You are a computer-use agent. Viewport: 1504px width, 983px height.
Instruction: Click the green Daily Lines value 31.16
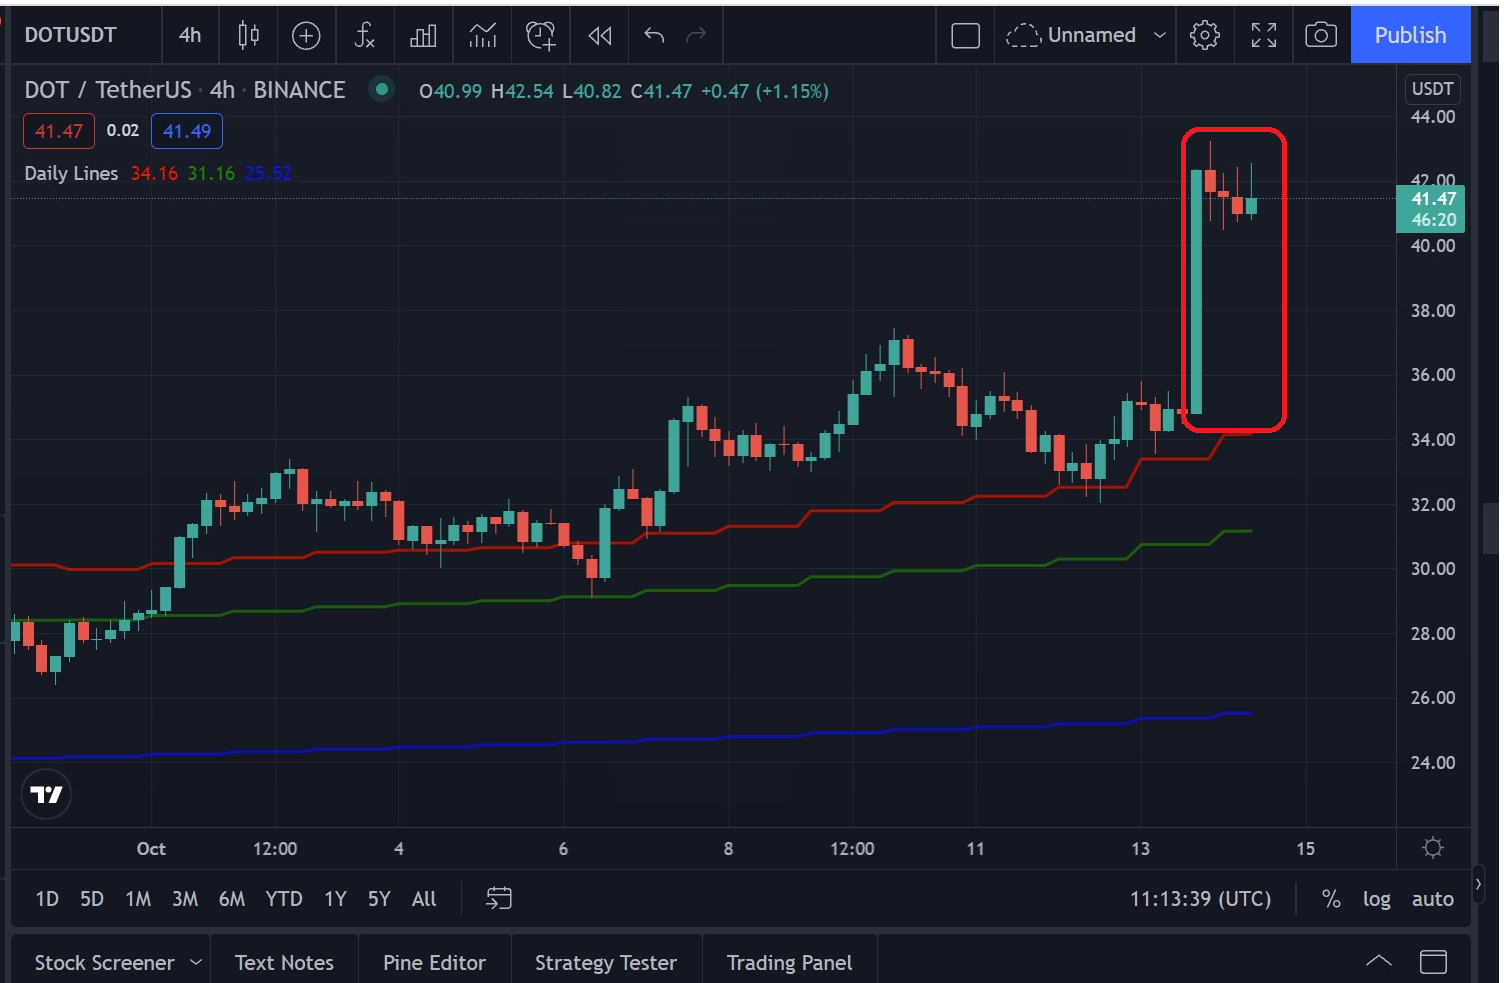point(211,173)
